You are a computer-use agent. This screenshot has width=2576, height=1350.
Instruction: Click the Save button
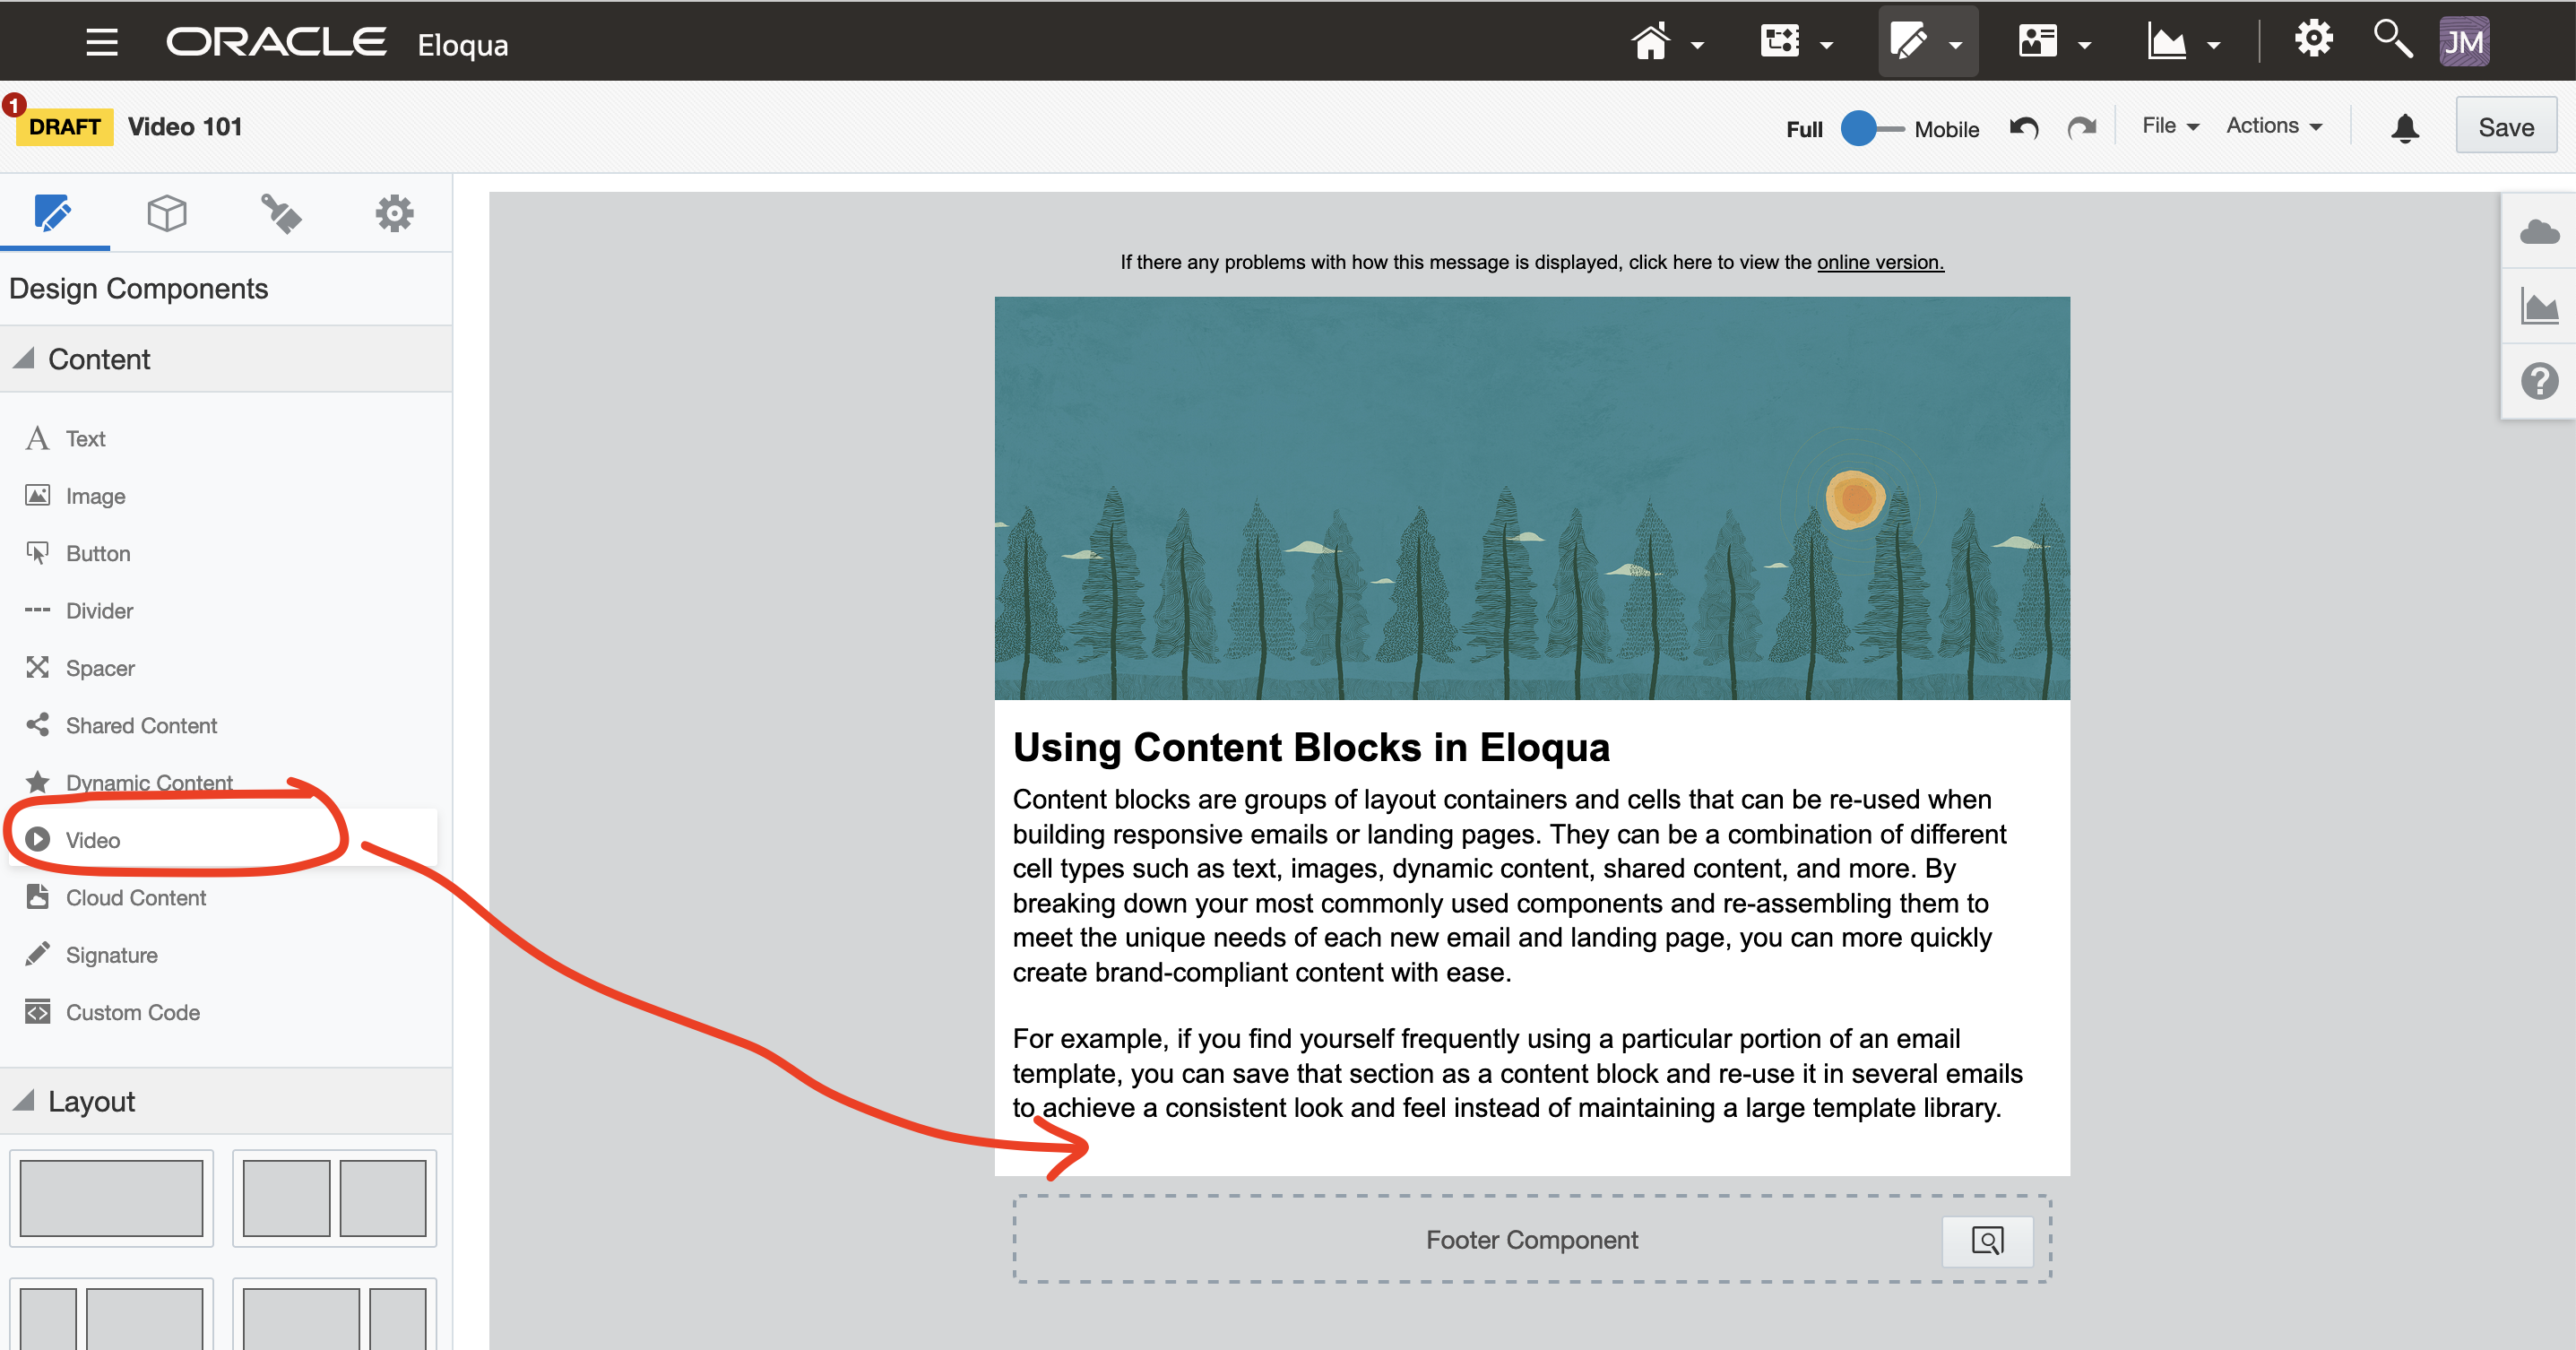click(2505, 127)
